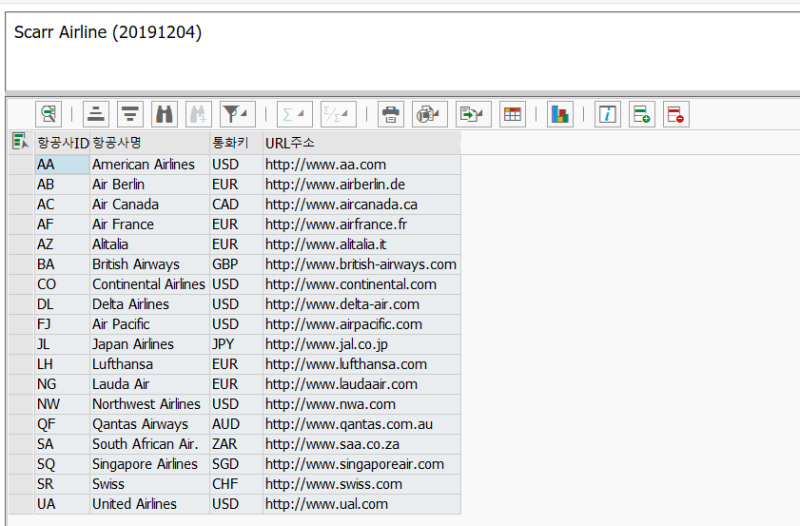The height and width of the screenshot is (526, 800).
Task: Select the American Airlines name cell
Action: coord(149,164)
